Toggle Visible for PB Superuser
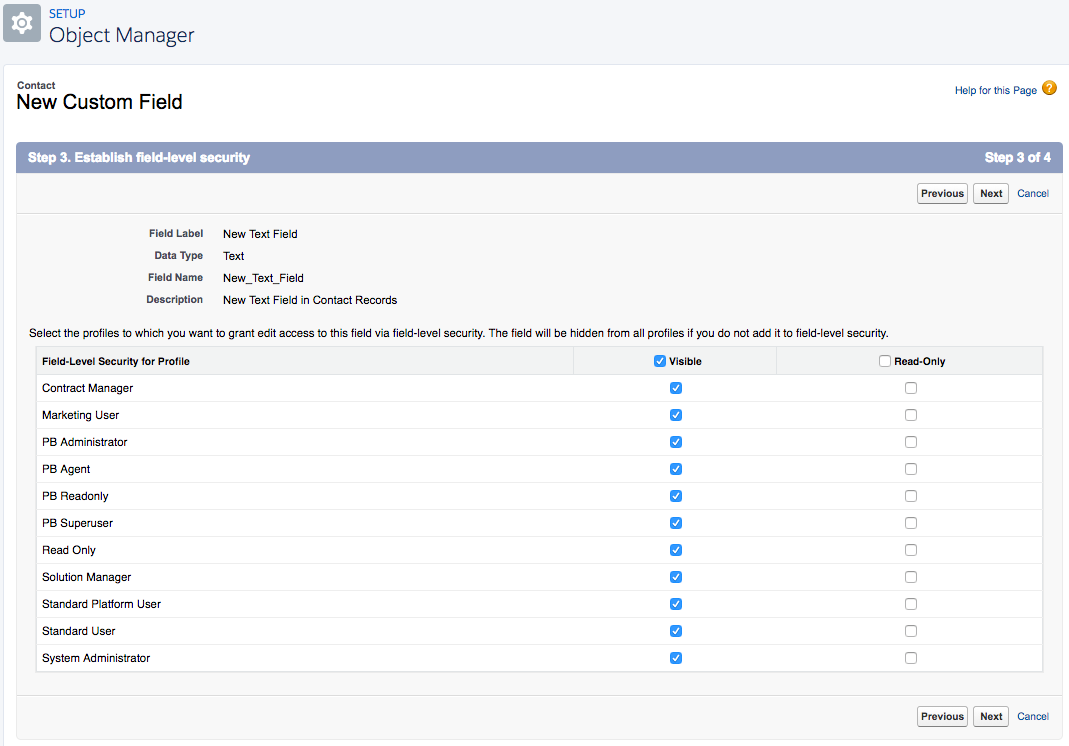This screenshot has height=746, width=1069. [x=675, y=522]
